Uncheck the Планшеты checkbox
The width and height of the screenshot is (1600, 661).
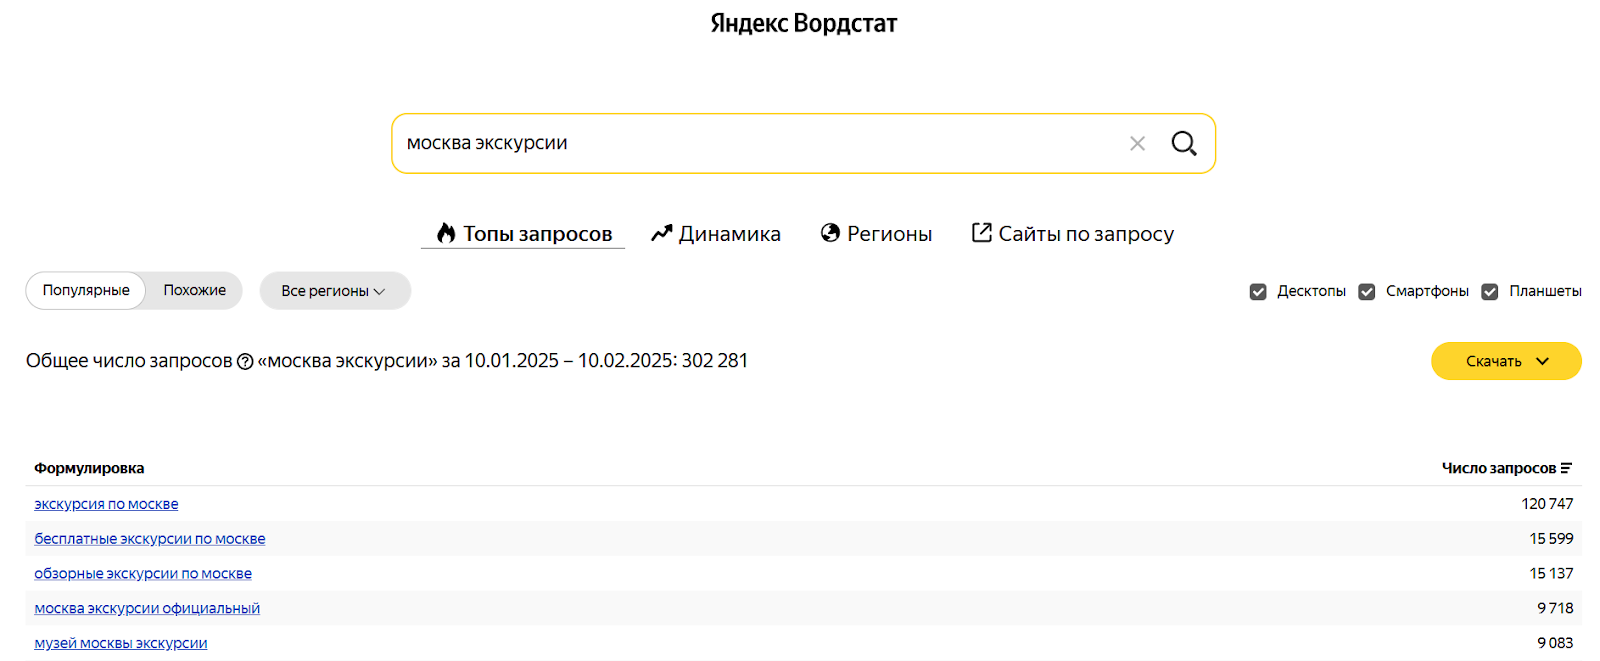(x=1489, y=291)
